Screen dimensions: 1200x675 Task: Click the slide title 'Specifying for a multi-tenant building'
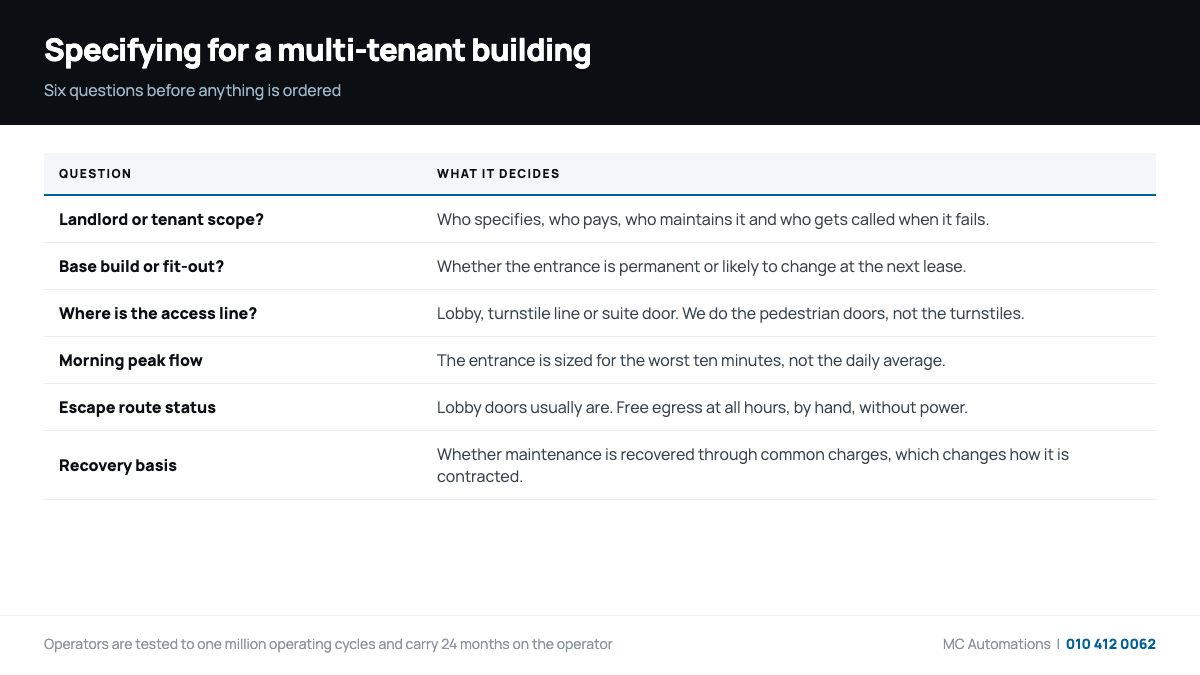317,50
